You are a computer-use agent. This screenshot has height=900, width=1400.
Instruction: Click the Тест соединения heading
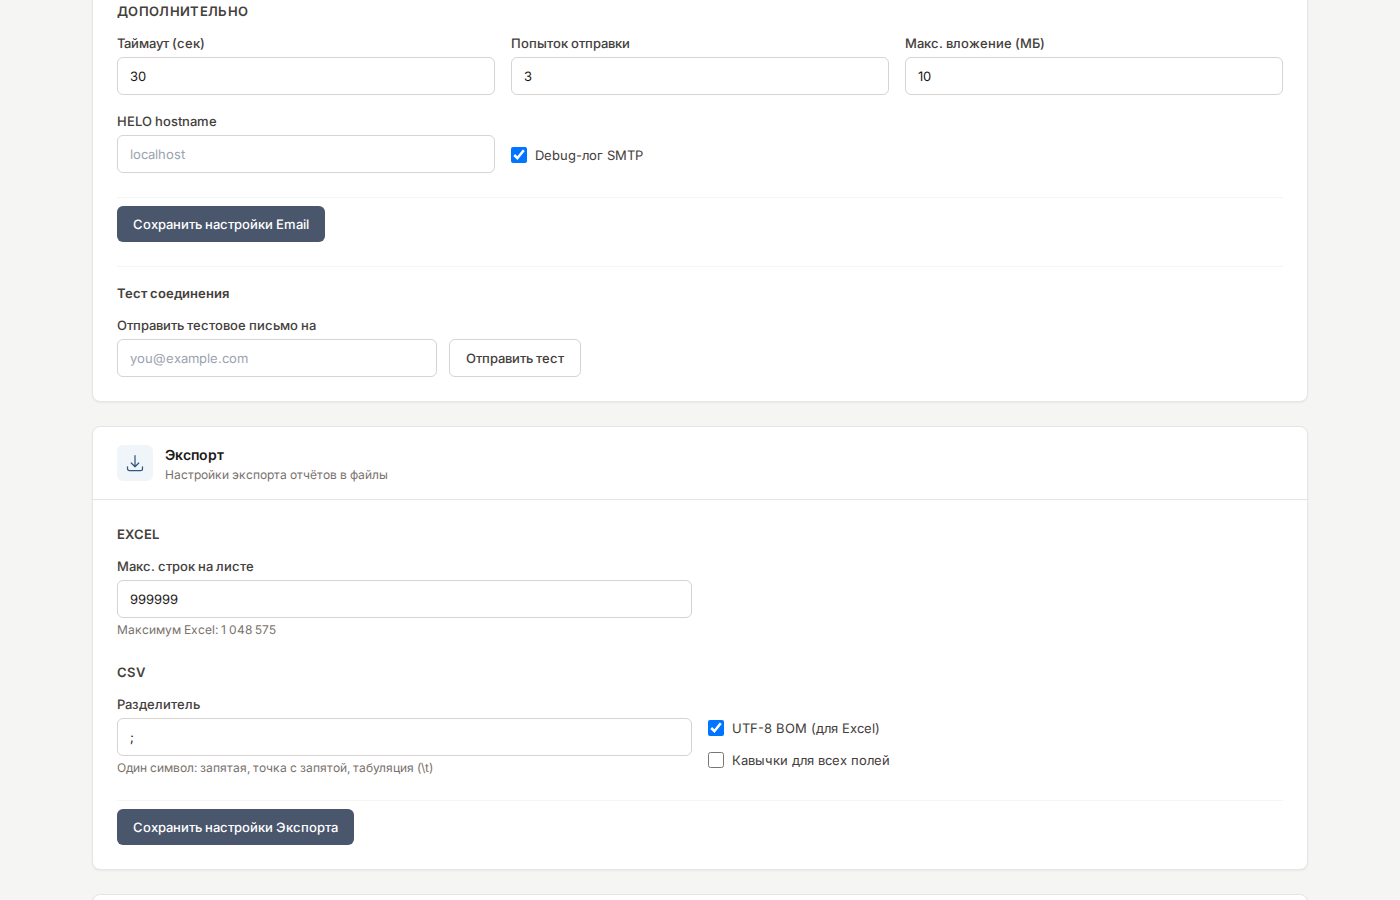[173, 293]
